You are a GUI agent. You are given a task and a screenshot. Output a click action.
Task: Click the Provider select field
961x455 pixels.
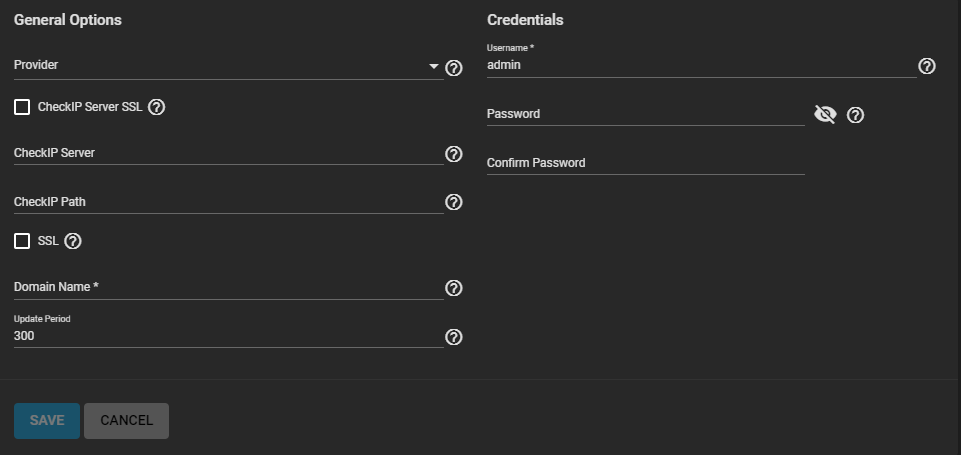(229, 66)
